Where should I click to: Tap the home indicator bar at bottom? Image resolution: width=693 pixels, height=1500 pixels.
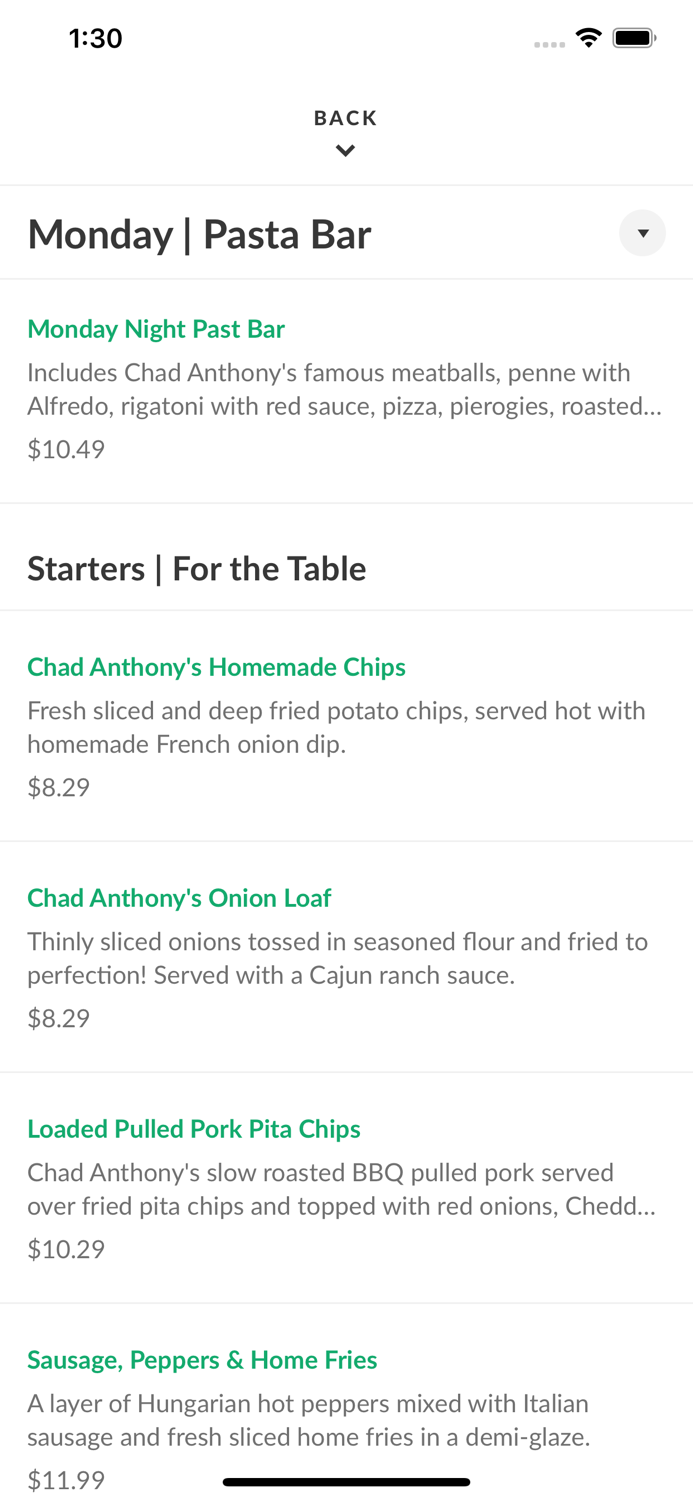click(x=346, y=1482)
